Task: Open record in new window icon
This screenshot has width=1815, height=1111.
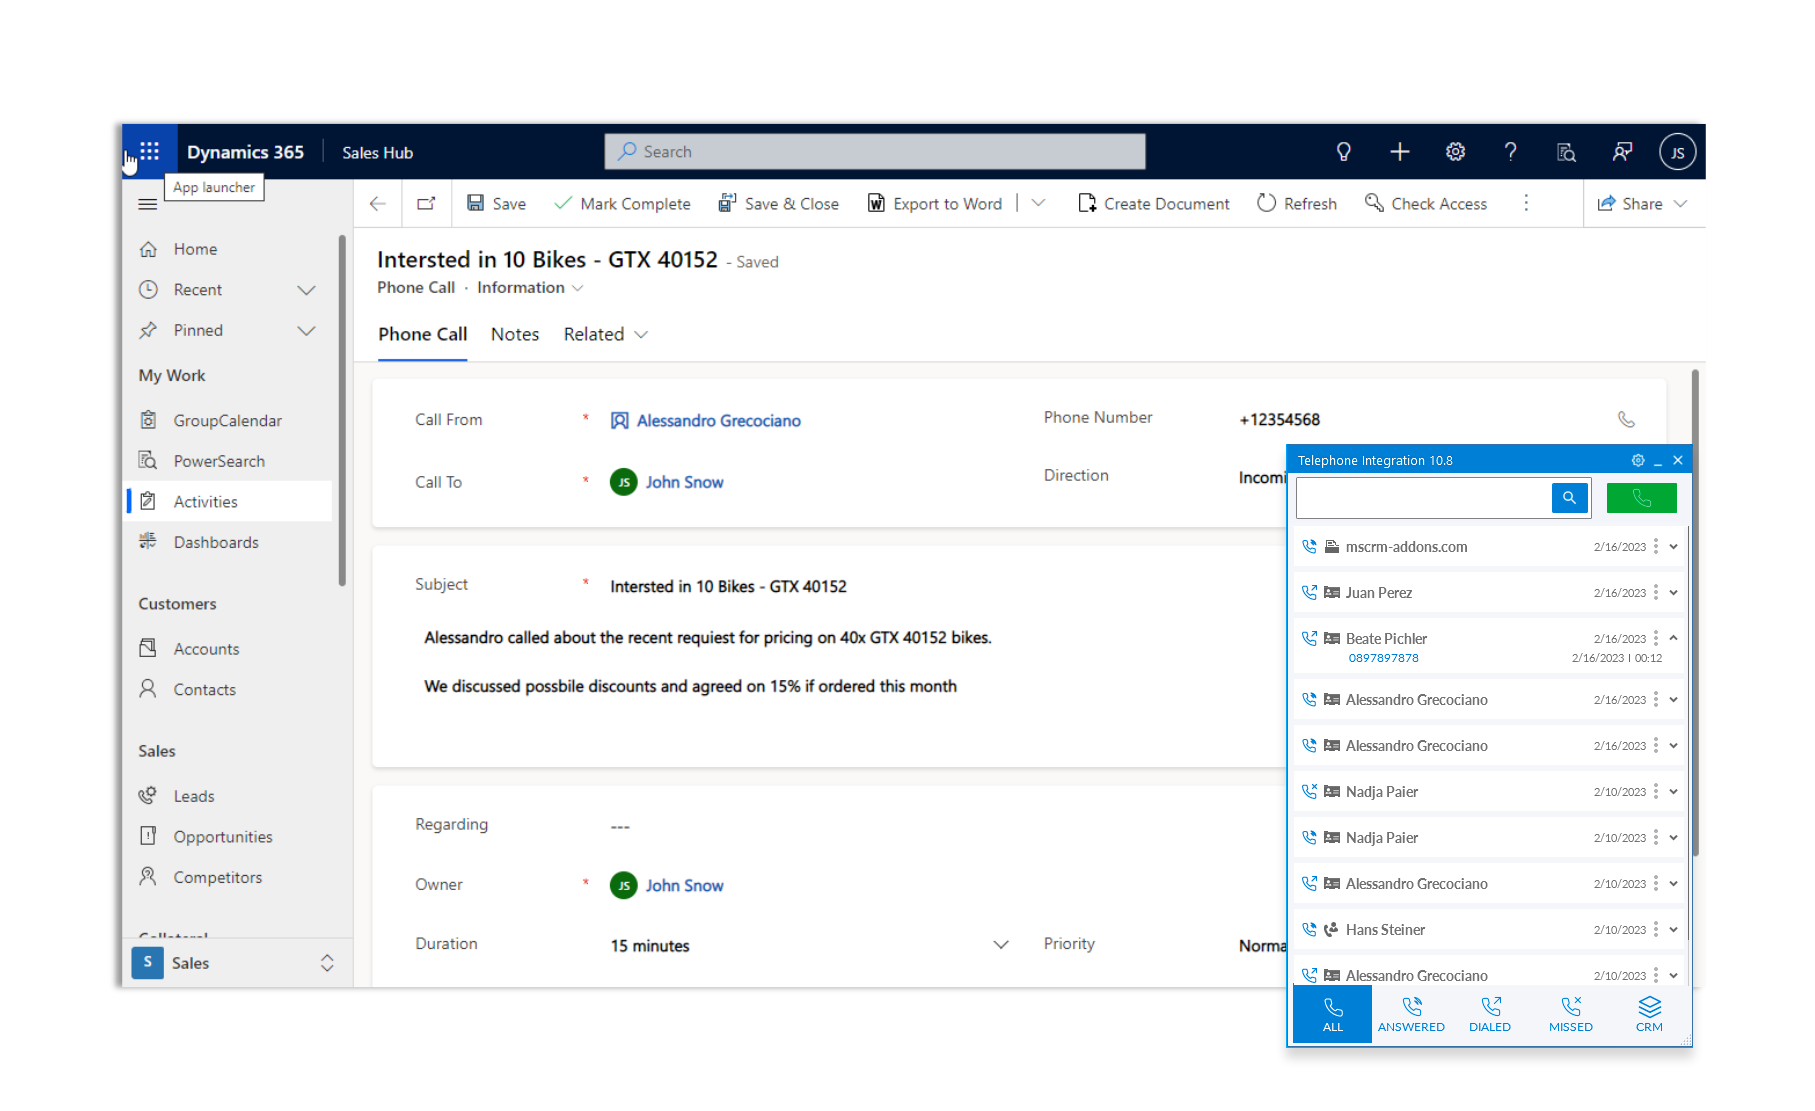Action: 426,204
